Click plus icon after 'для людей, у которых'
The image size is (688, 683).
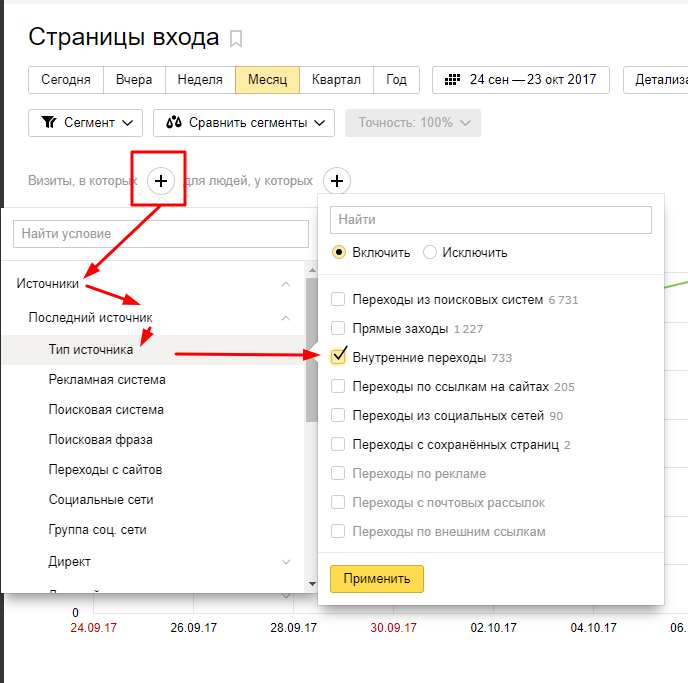tap(338, 181)
